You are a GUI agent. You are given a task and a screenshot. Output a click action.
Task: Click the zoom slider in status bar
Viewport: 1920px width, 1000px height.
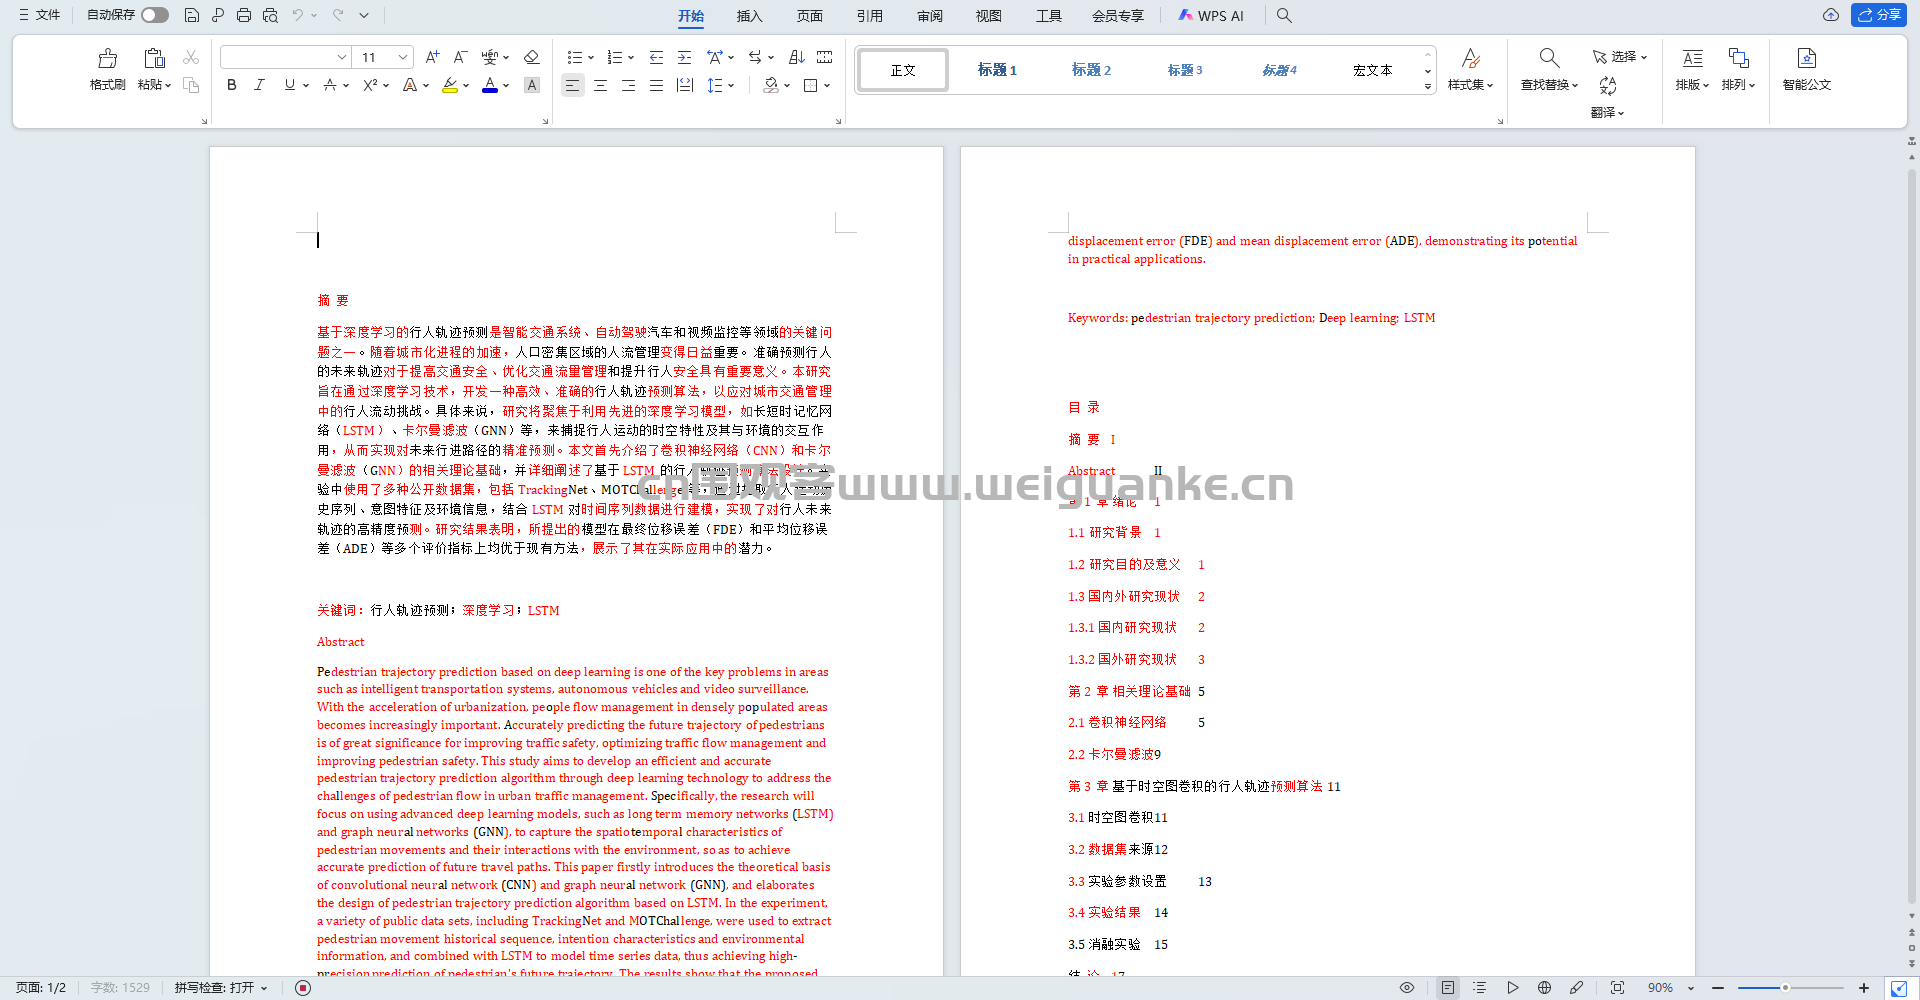click(1785, 988)
